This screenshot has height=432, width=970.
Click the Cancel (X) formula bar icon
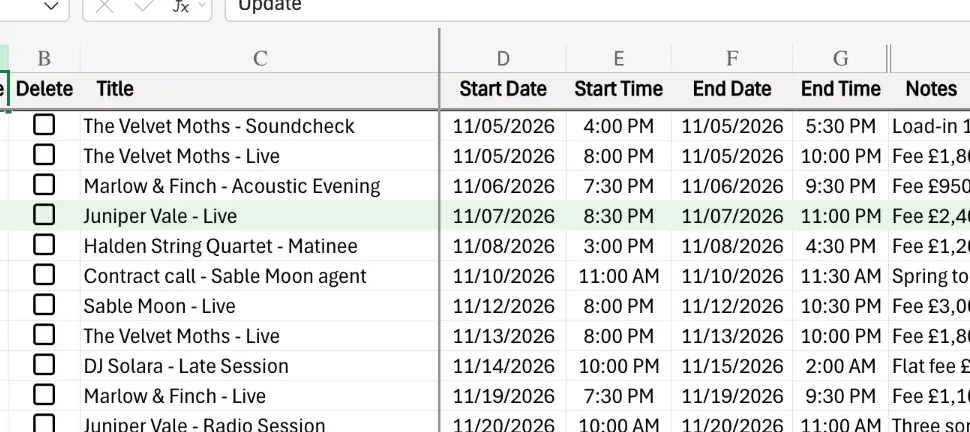(x=105, y=6)
